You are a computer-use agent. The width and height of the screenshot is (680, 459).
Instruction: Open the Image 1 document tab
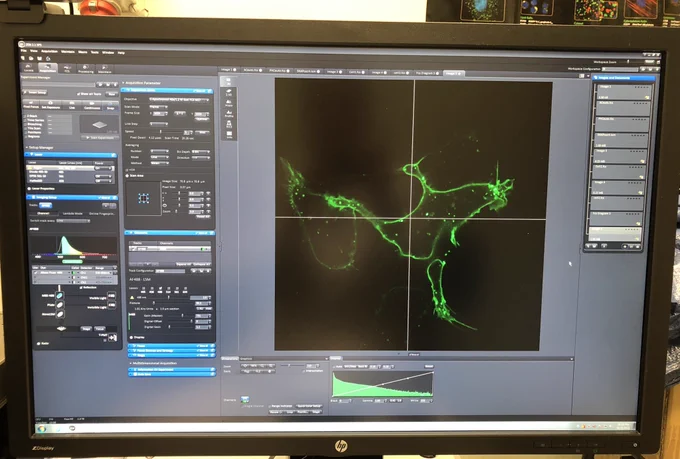pos(229,69)
